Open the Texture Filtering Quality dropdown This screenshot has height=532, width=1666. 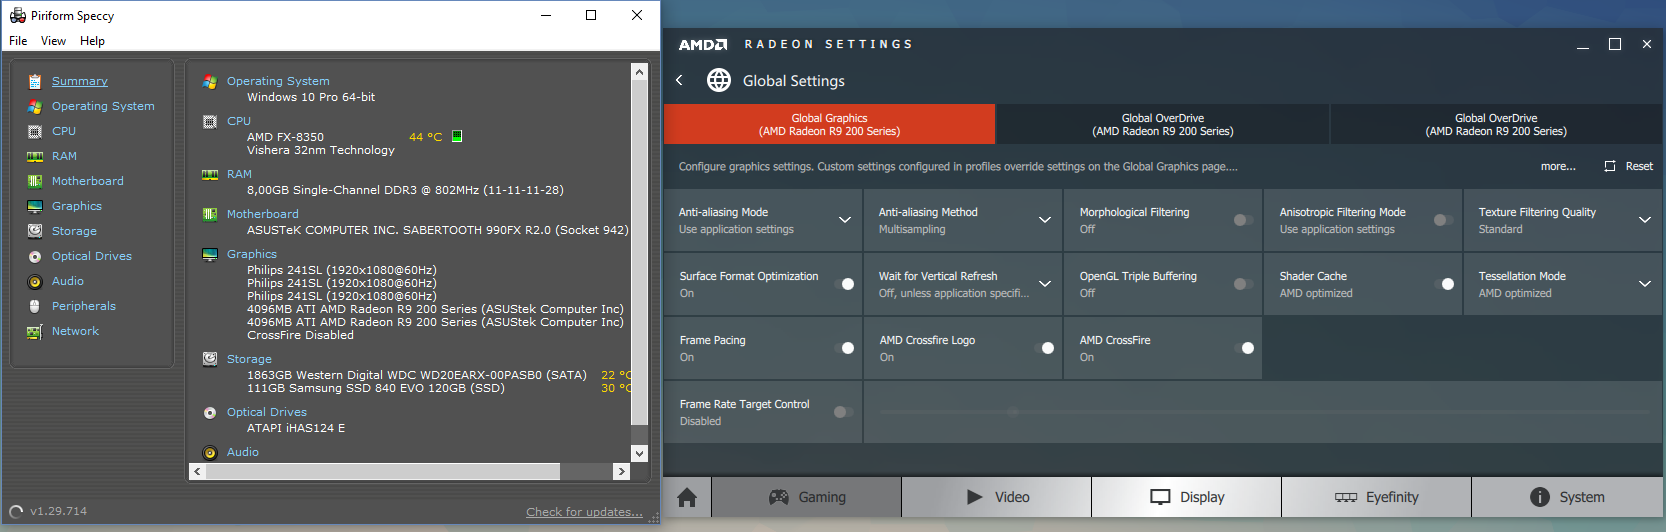pos(1645,220)
